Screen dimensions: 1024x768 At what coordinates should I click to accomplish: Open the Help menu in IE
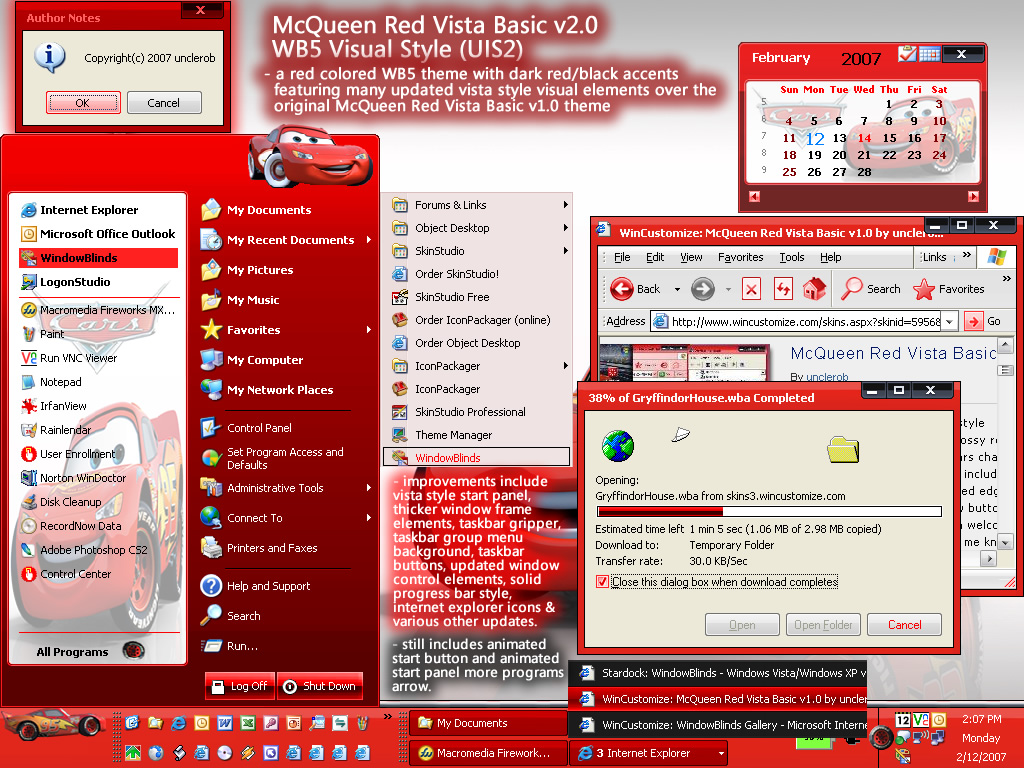pyautogui.click(x=831, y=257)
